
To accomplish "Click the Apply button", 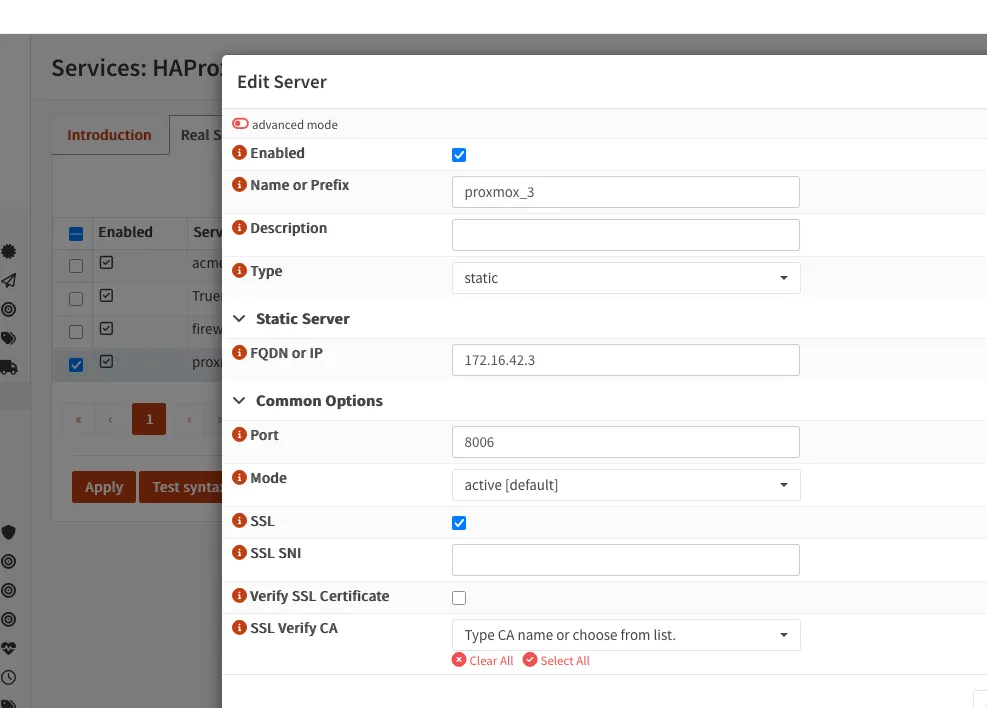I will 103,487.
